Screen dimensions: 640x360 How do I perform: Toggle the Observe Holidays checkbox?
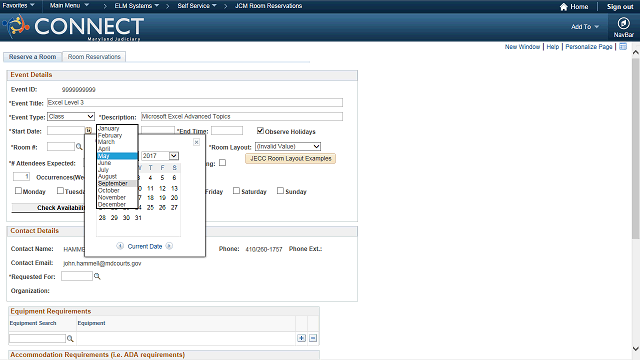(260, 131)
